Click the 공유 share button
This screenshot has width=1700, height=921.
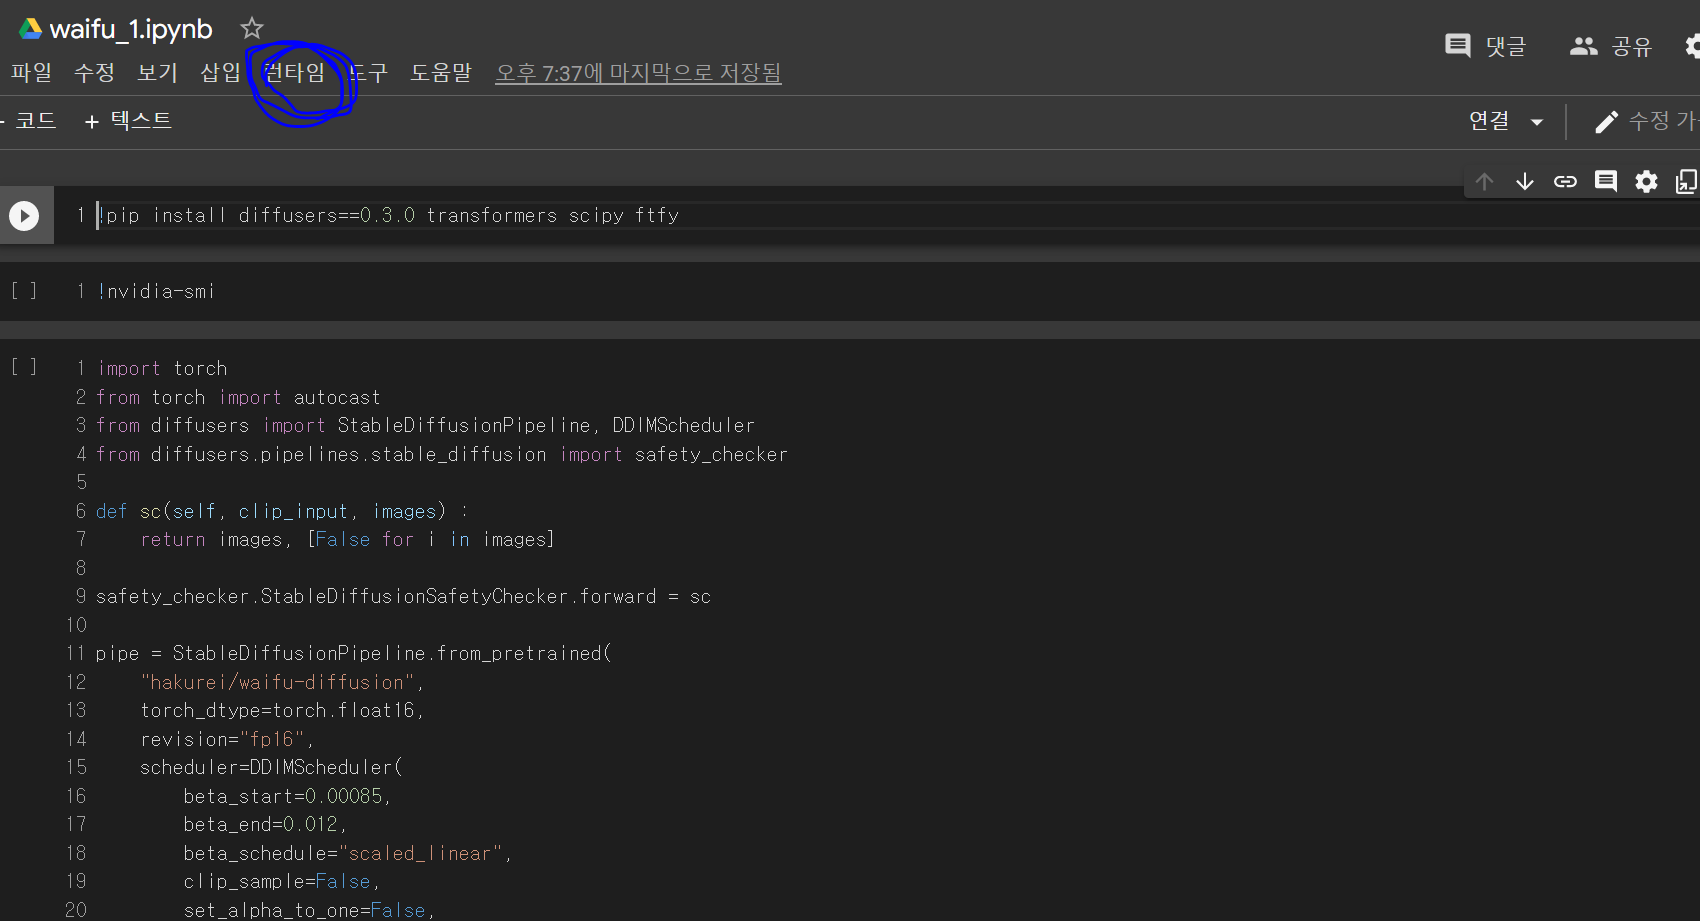1611,46
